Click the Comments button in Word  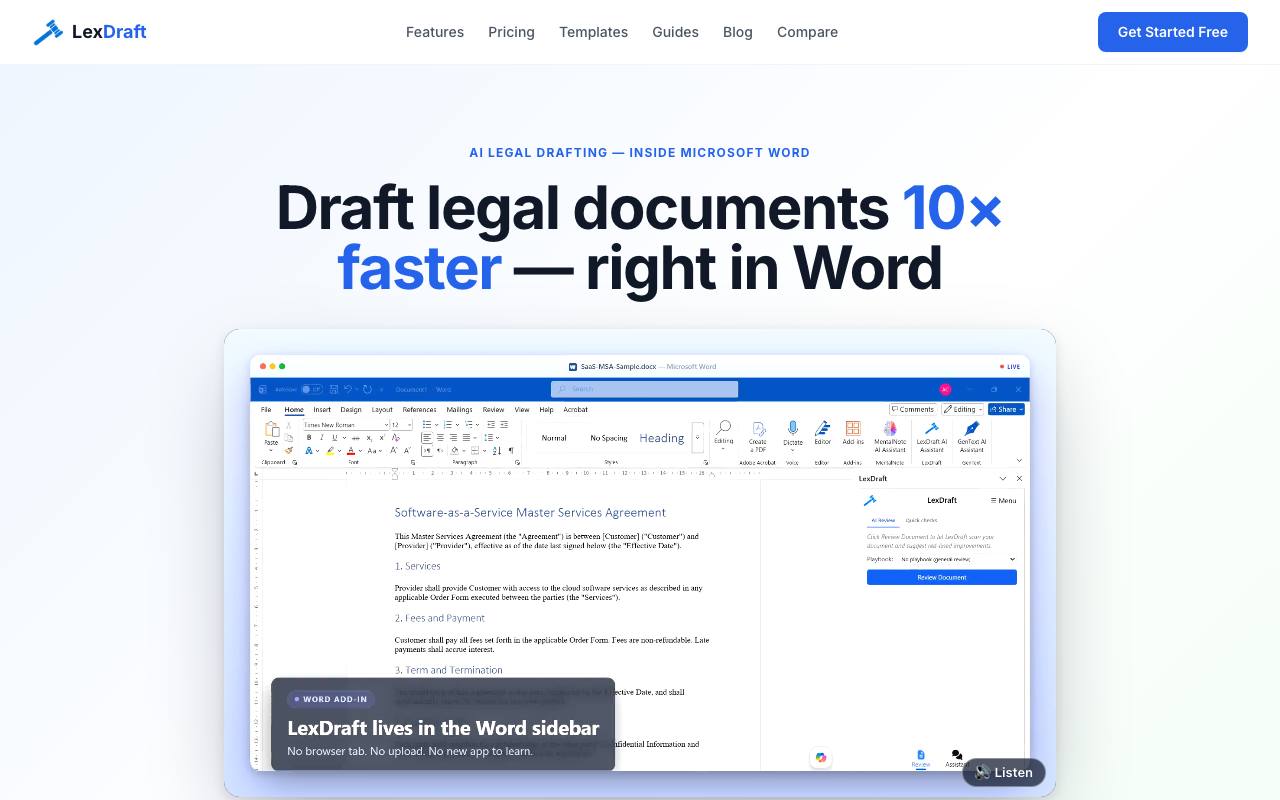(912, 409)
